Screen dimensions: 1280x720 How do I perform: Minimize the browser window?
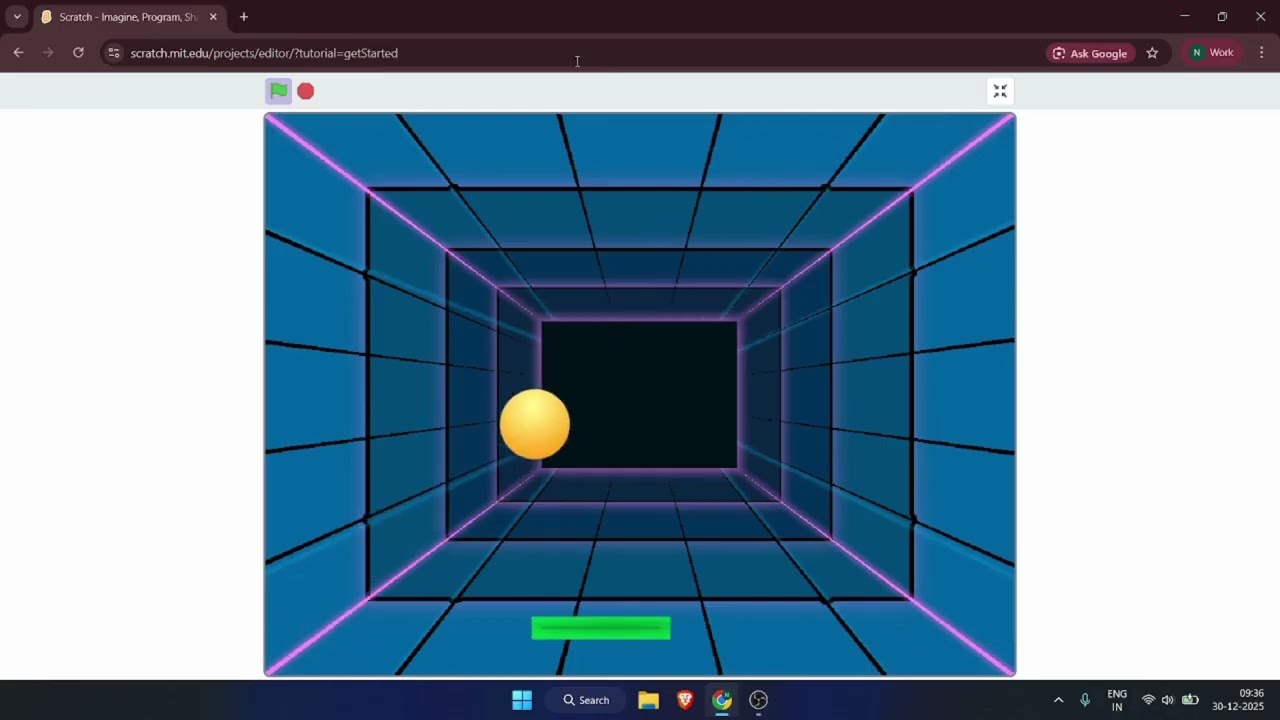coord(1185,16)
